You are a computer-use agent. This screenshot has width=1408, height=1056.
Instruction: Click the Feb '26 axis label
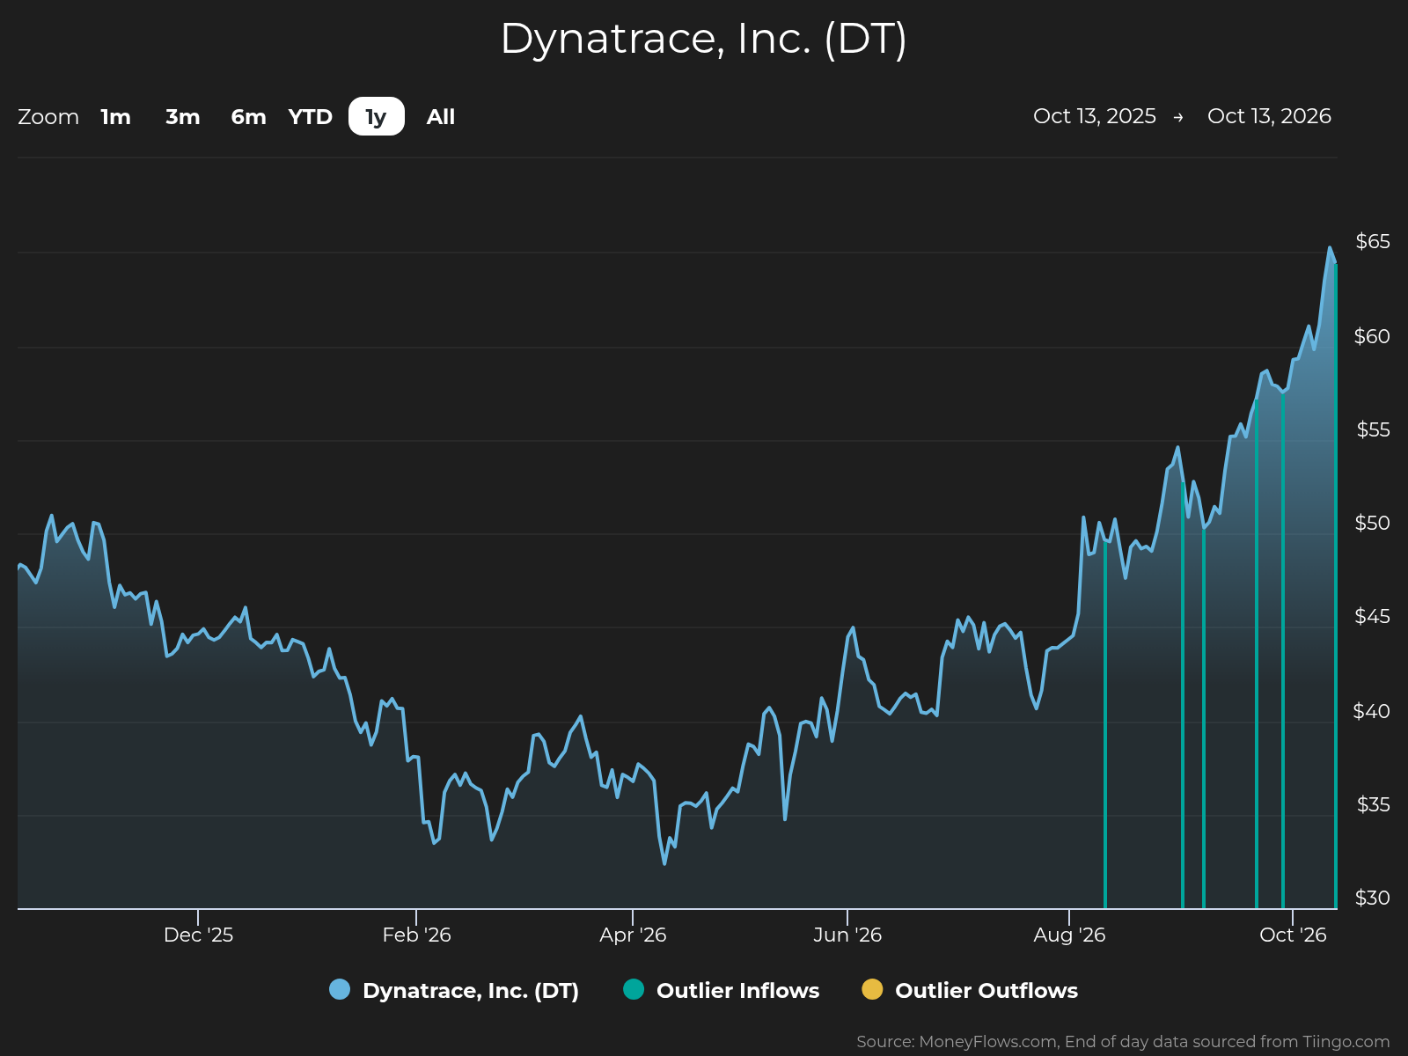(x=416, y=935)
